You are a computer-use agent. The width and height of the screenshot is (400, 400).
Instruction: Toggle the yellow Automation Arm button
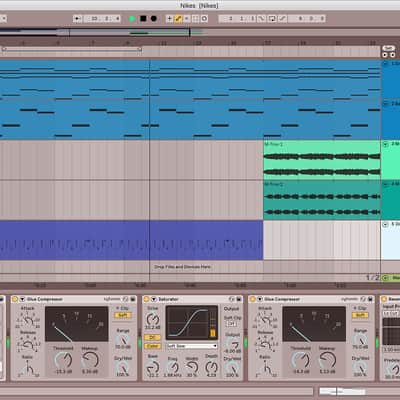178,19
